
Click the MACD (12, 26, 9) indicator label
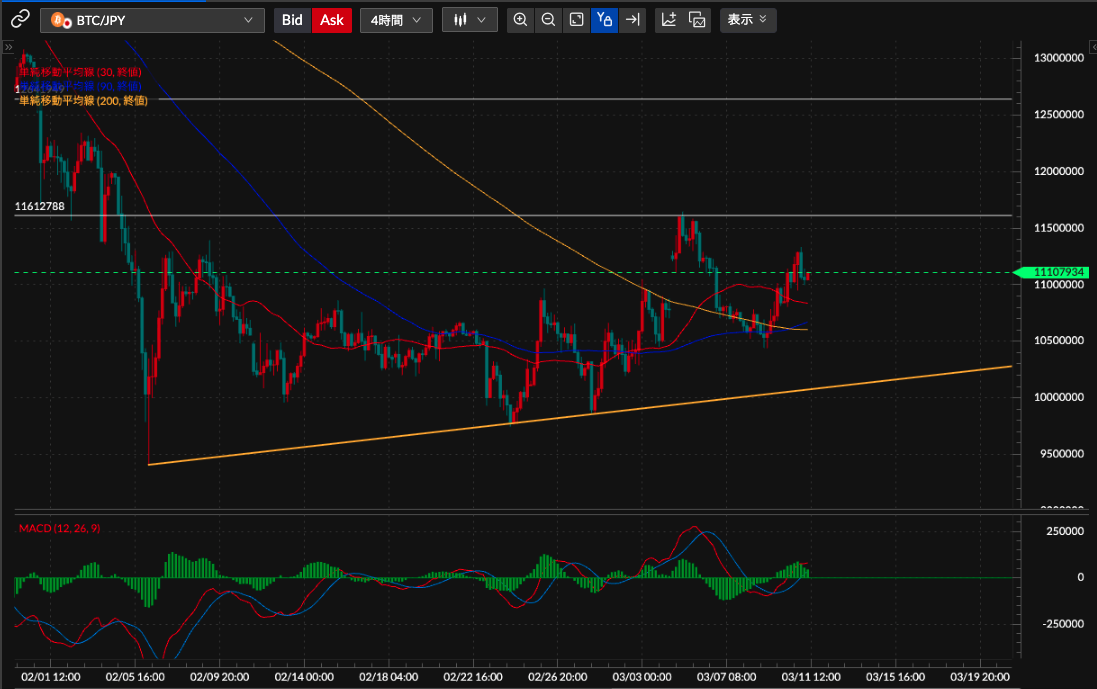(x=59, y=528)
